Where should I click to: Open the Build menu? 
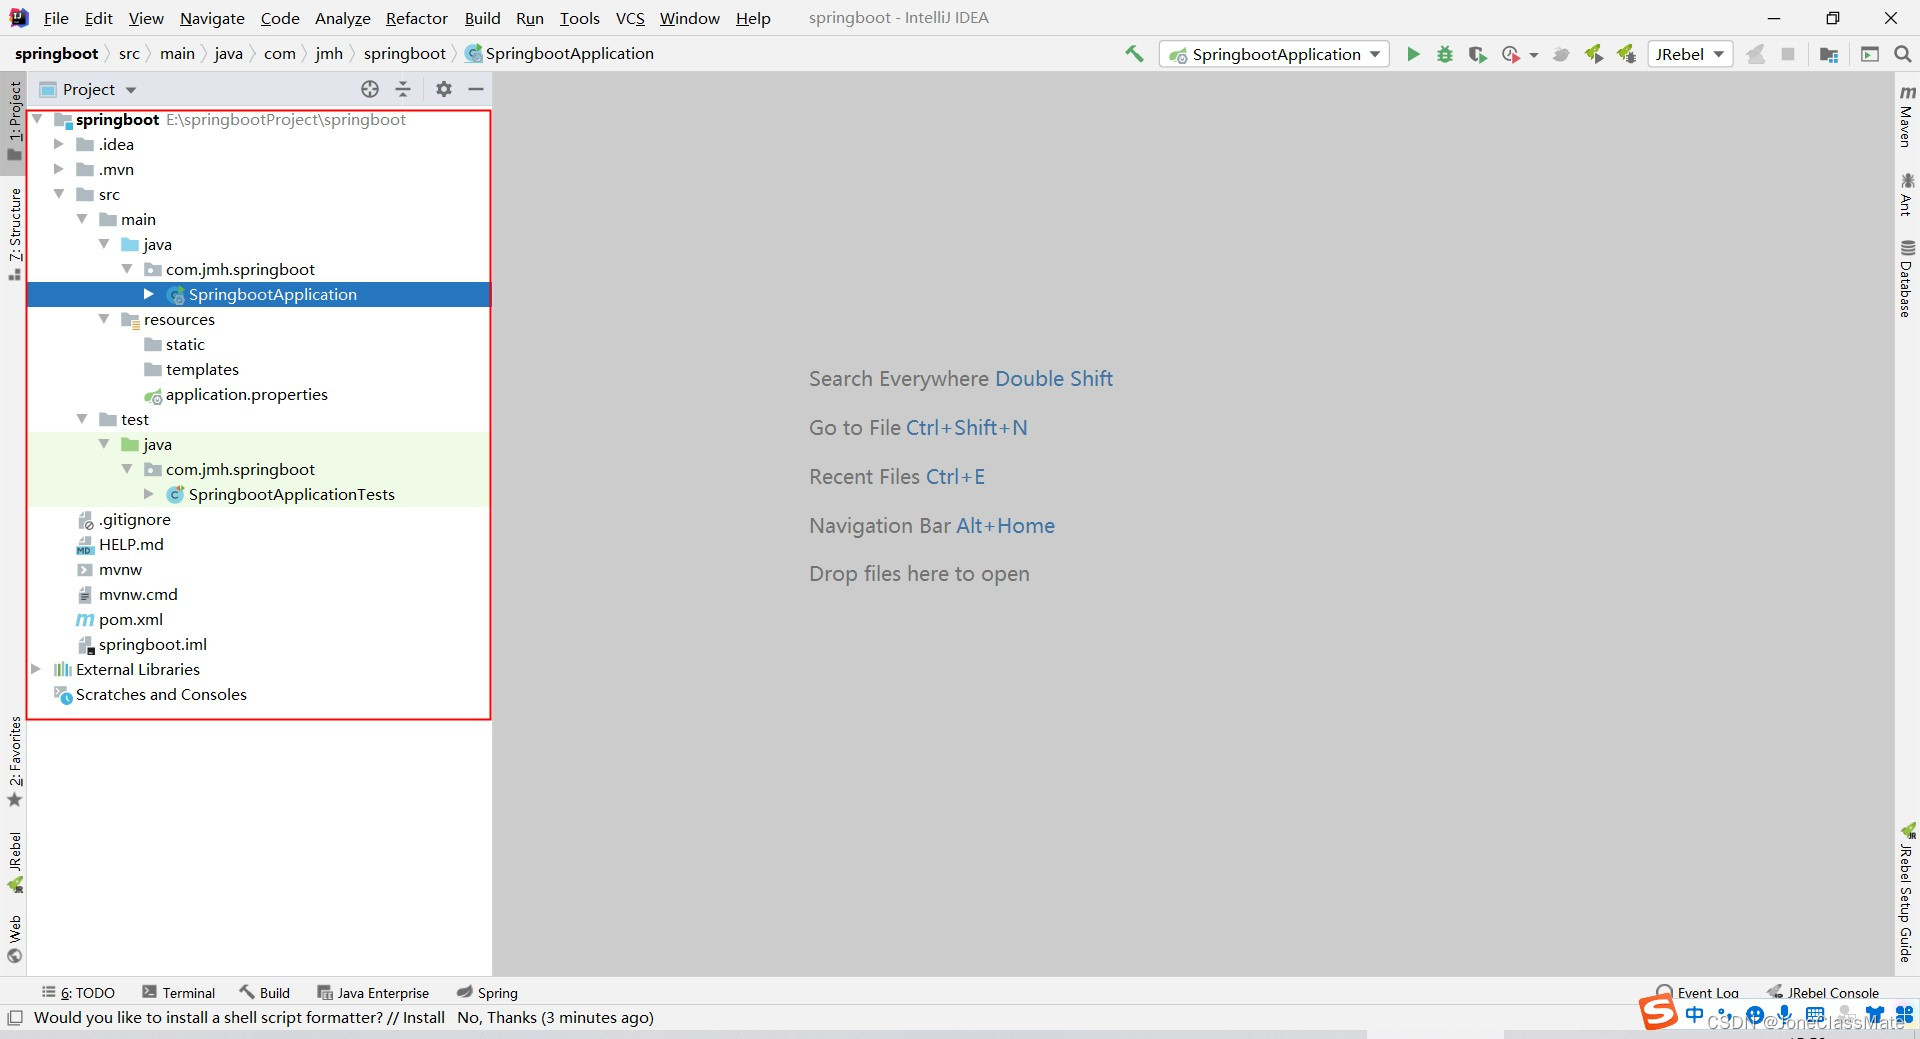482,18
